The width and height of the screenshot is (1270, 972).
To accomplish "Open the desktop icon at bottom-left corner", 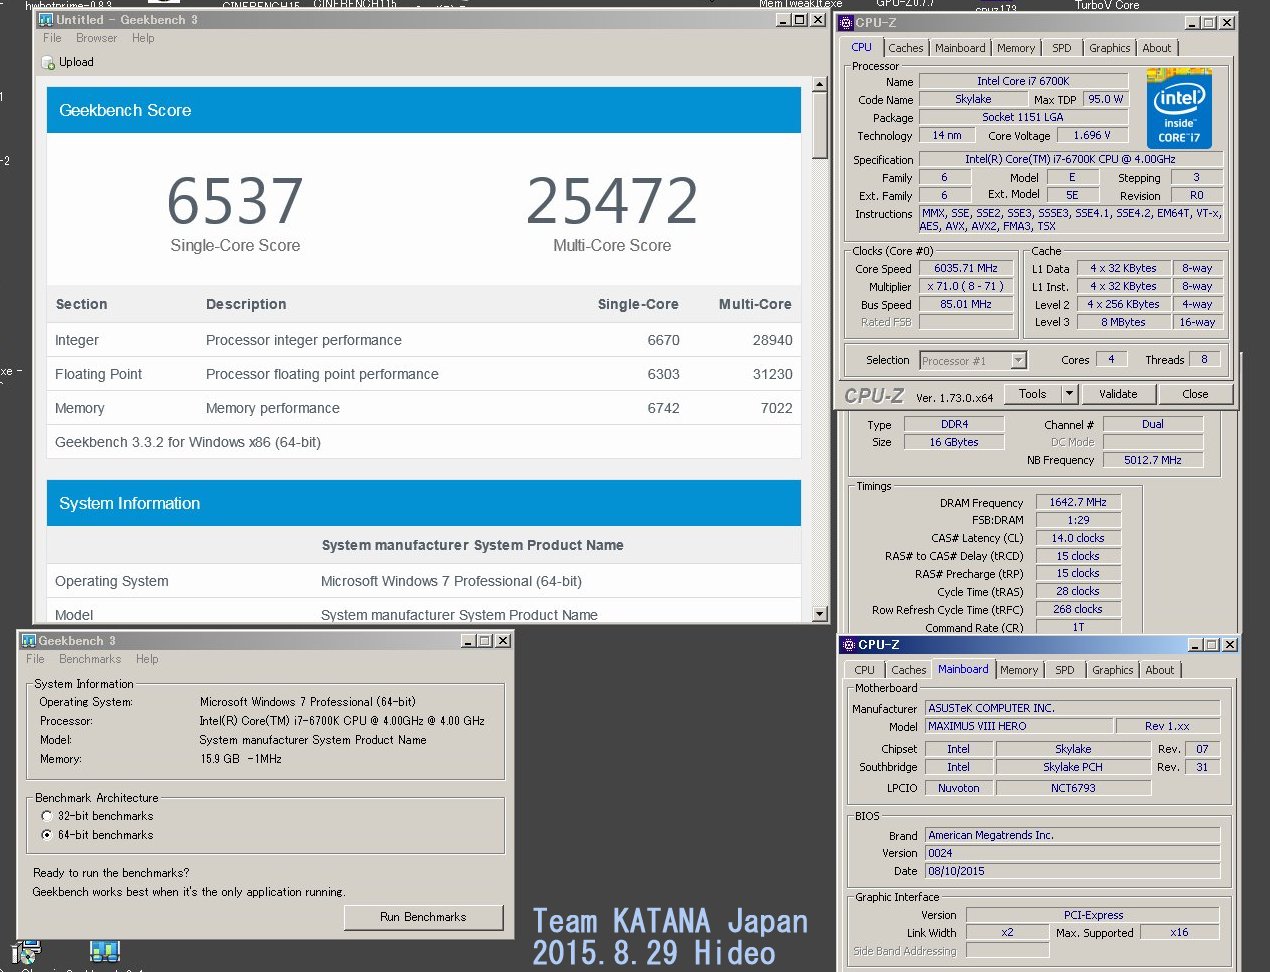I will click(x=25, y=953).
